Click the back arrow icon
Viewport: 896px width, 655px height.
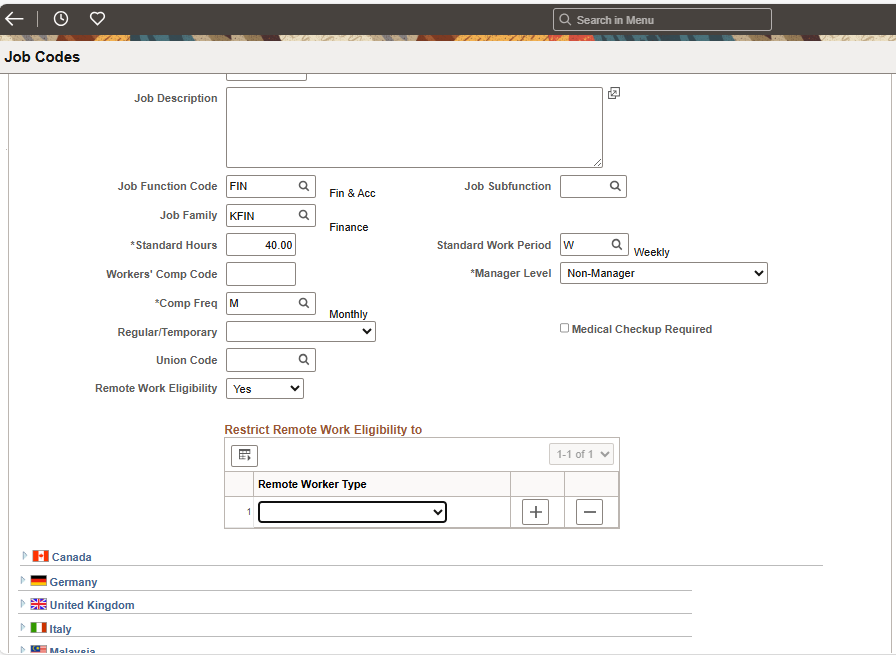point(14,19)
